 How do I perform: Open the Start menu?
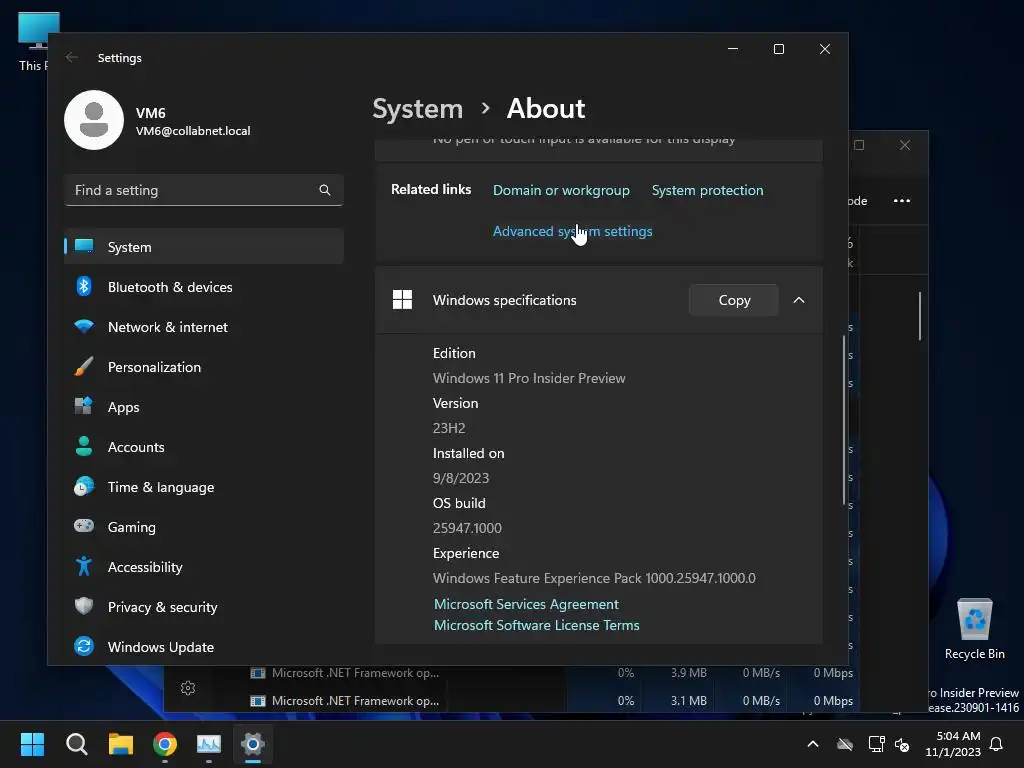[32, 744]
